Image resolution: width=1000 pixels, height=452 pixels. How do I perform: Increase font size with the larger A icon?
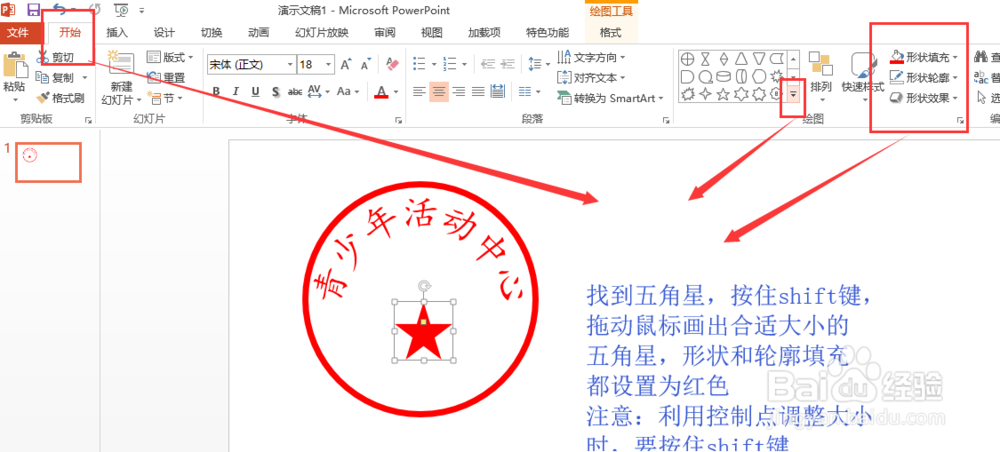tap(346, 64)
